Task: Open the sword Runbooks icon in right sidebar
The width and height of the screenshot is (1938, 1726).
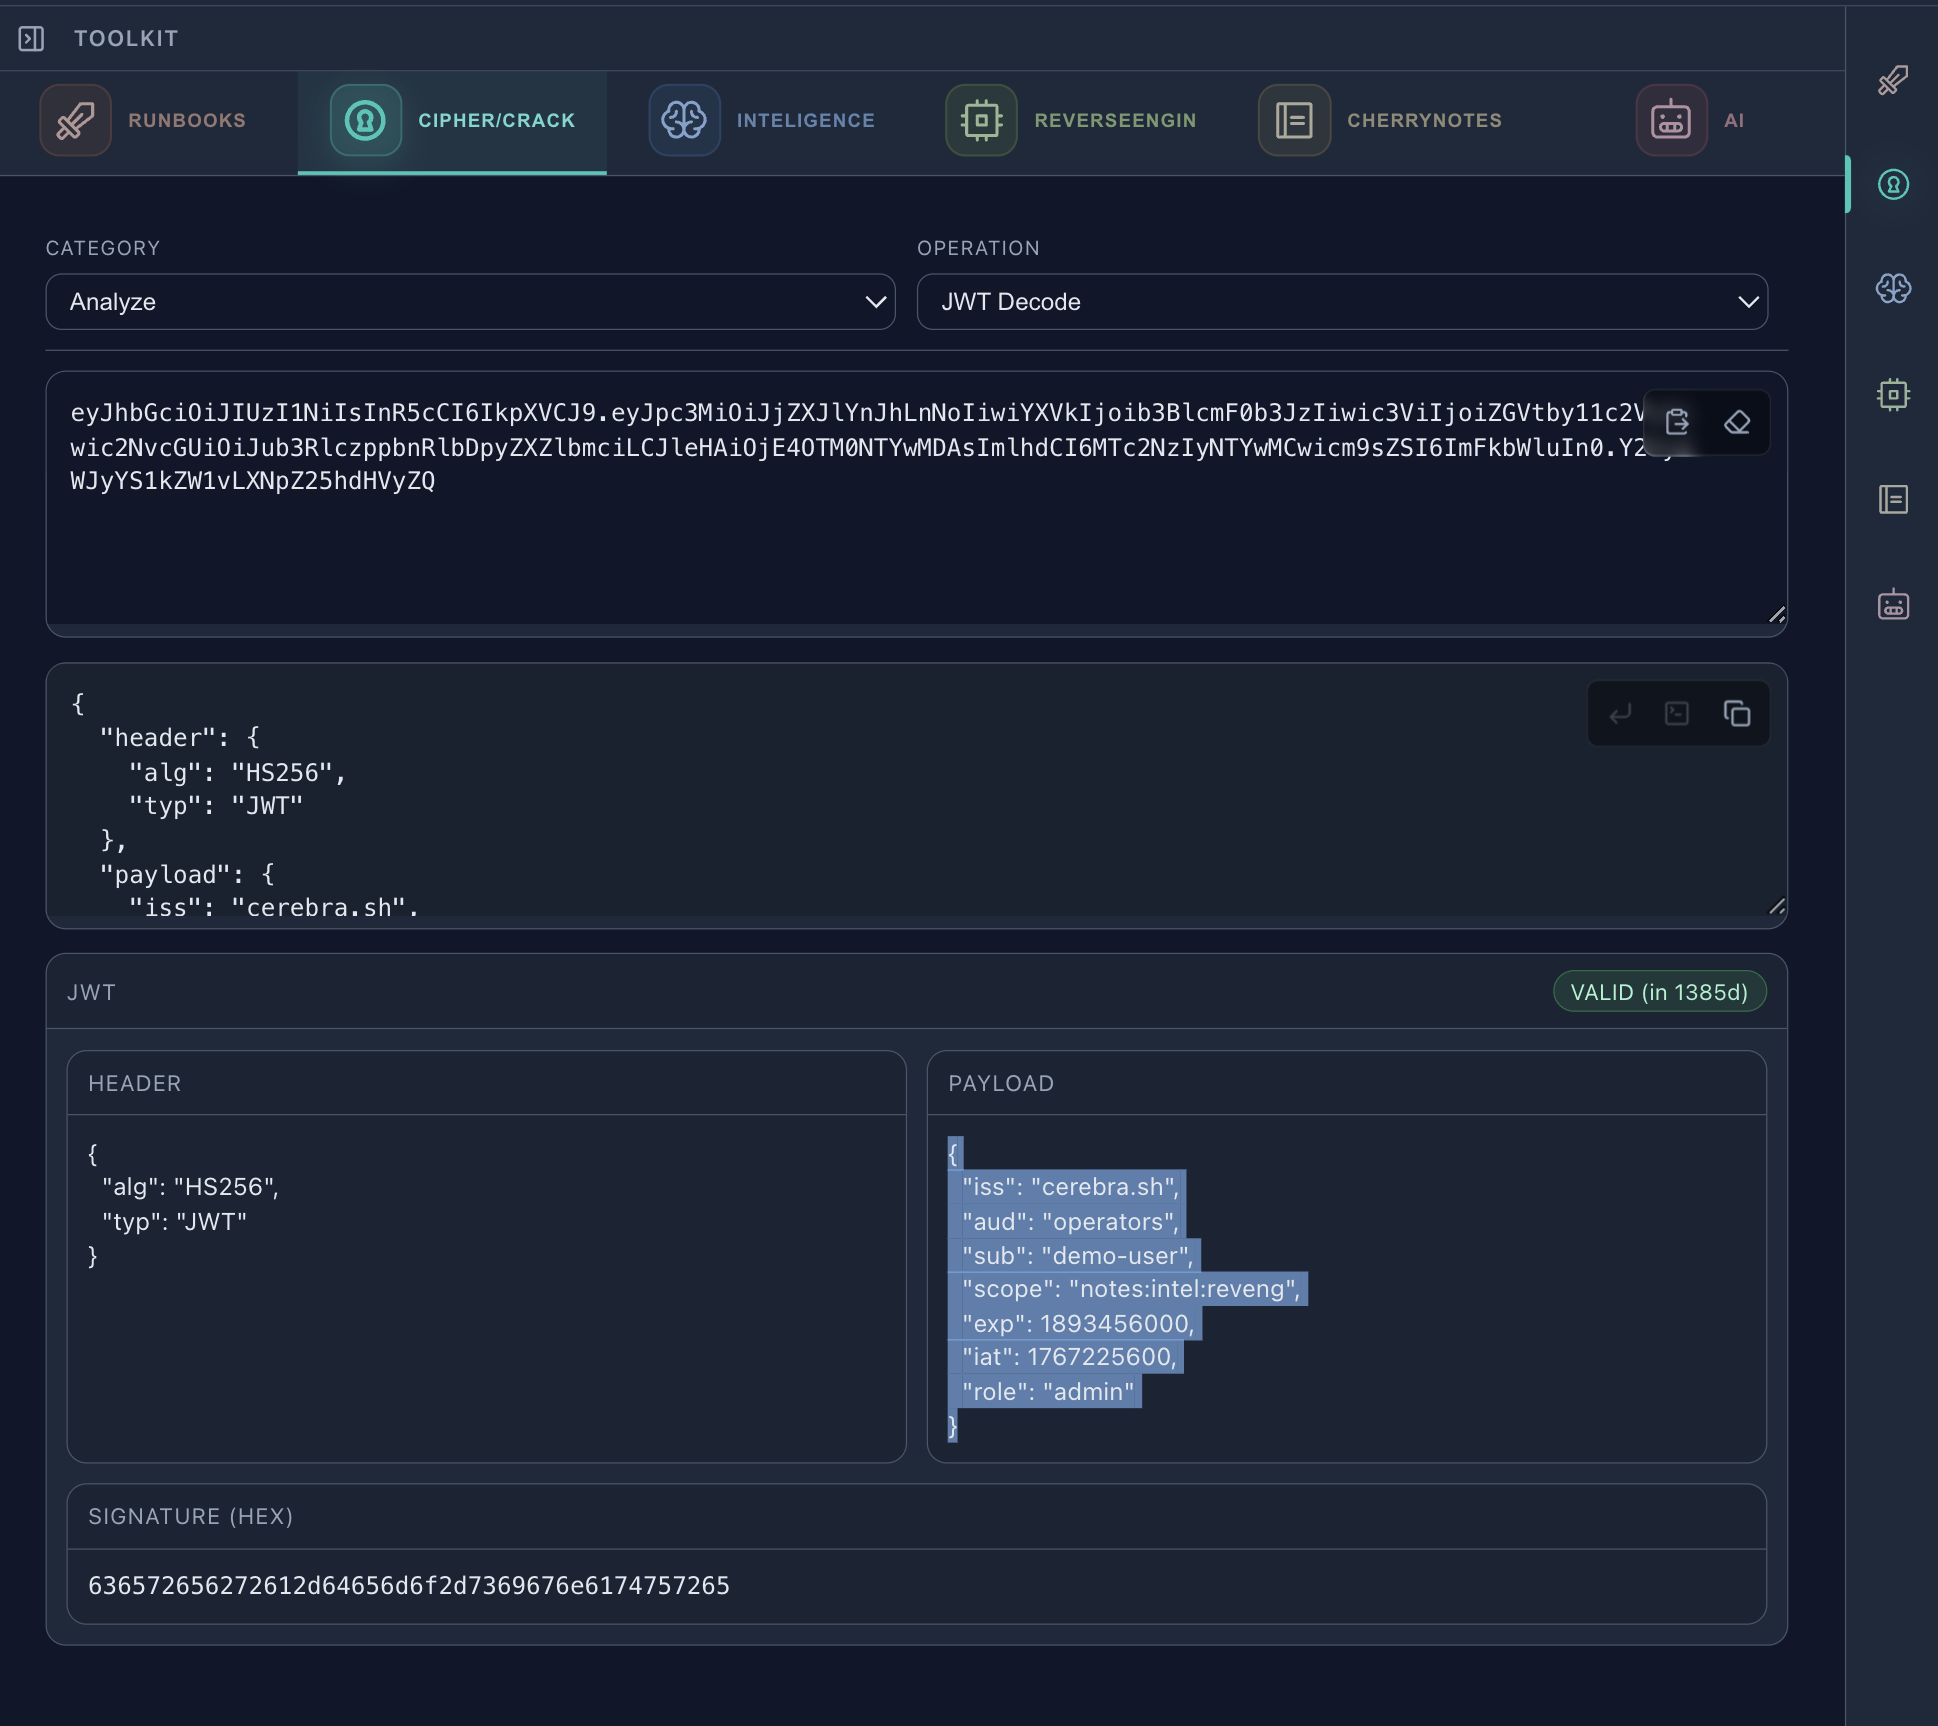Action: (x=1892, y=80)
